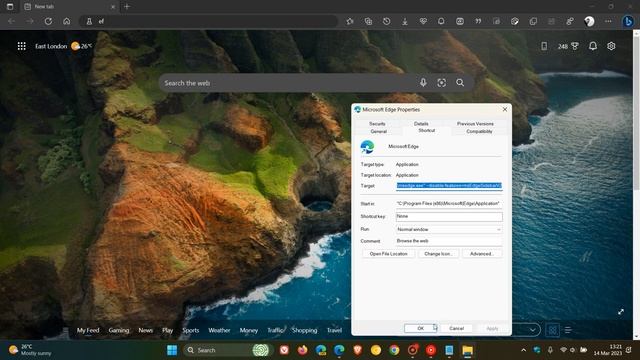Image resolution: width=640 pixels, height=360 pixels.
Task: Click the bell icon in Edge toolbar
Action: [441, 21]
